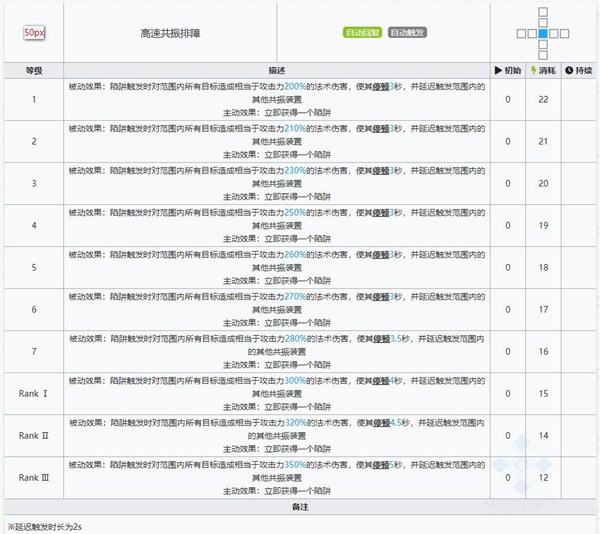Click the level 1 cell
Viewport: 600px width, 534px height.
34,99
